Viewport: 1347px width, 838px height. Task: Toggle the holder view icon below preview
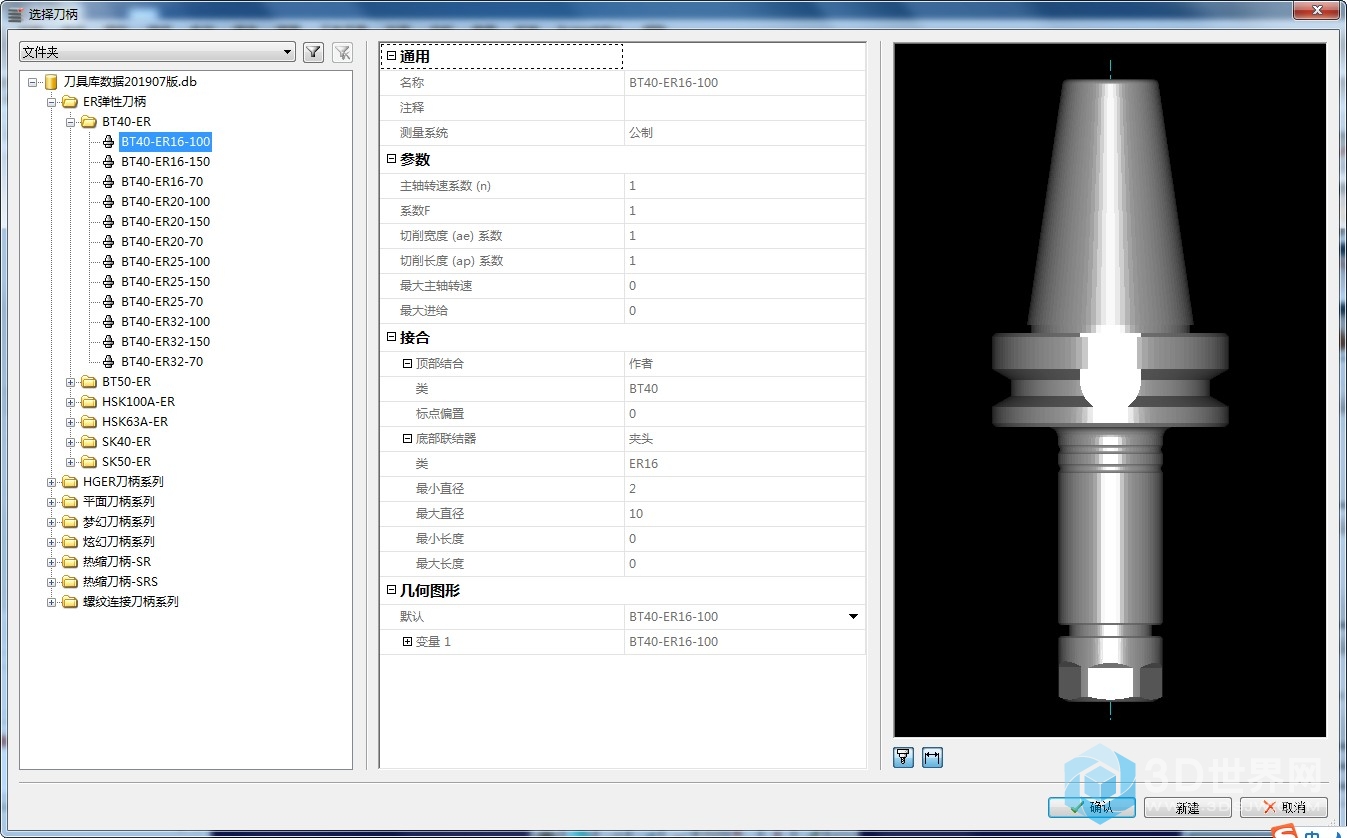(904, 758)
